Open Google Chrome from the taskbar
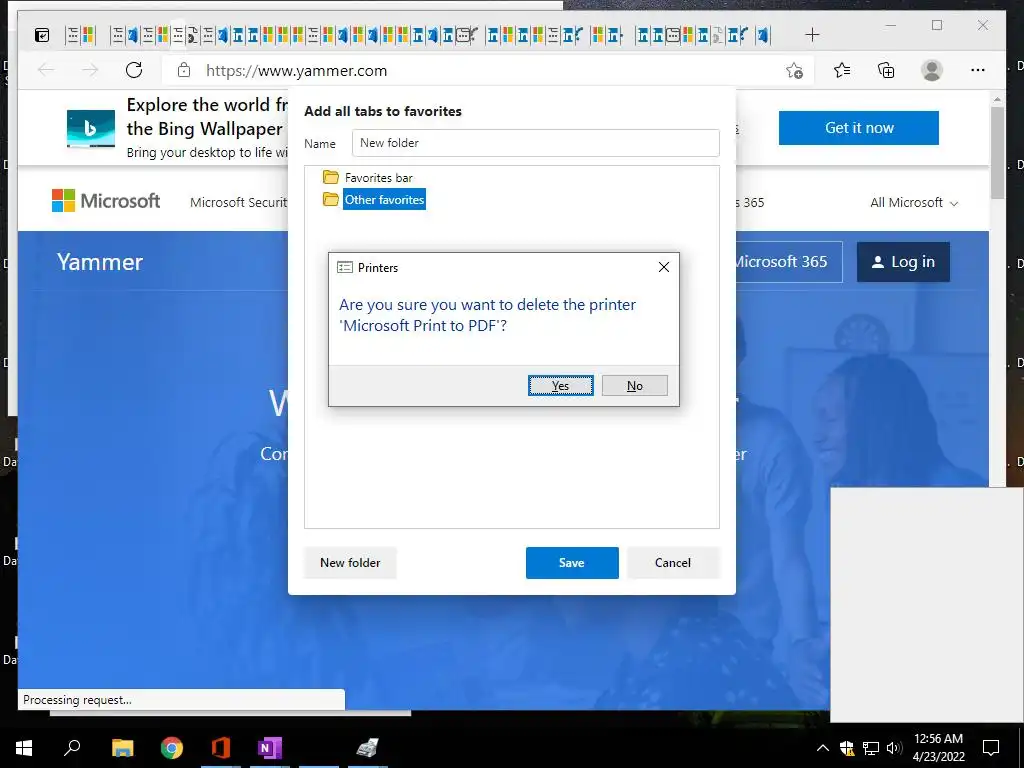The width and height of the screenshot is (1024, 768). tap(172, 748)
